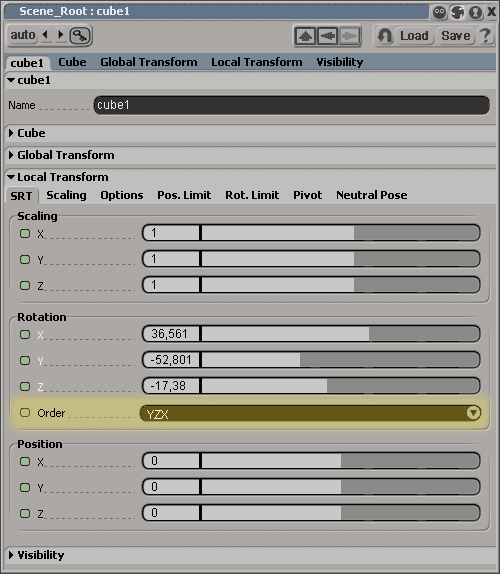500x574 pixels.
Task: Select the Neutral Pose sub-tab
Action: [x=372, y=195]
